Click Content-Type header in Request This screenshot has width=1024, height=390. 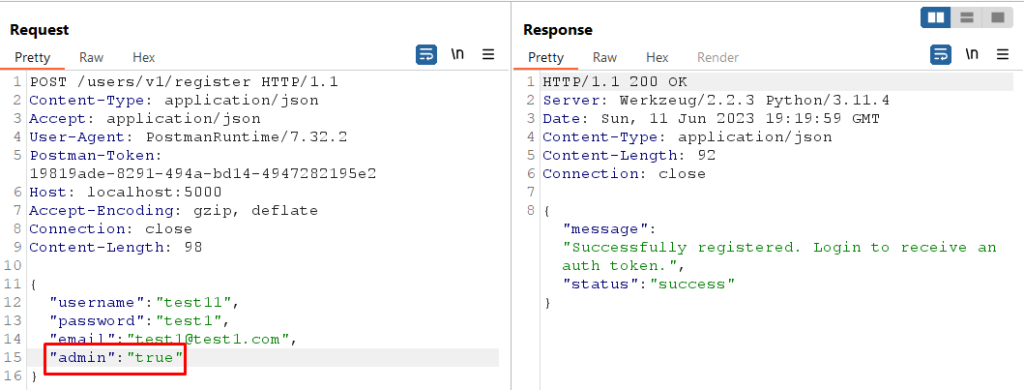tap(174, 101)
